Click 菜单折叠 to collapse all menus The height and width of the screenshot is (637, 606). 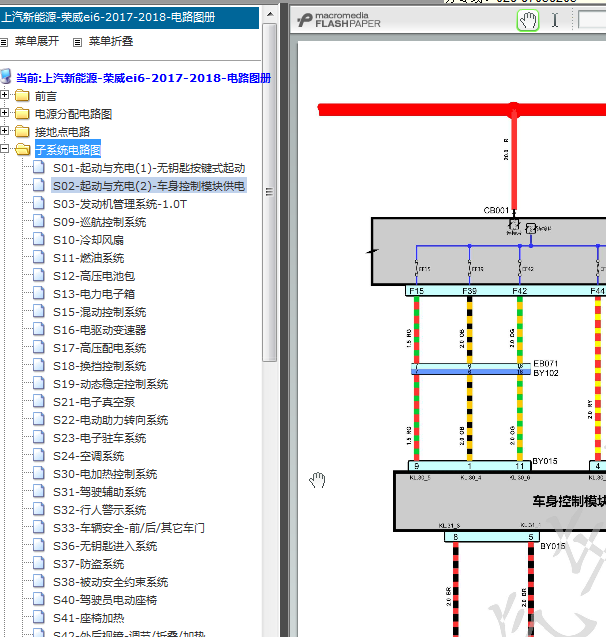[111, 41]
